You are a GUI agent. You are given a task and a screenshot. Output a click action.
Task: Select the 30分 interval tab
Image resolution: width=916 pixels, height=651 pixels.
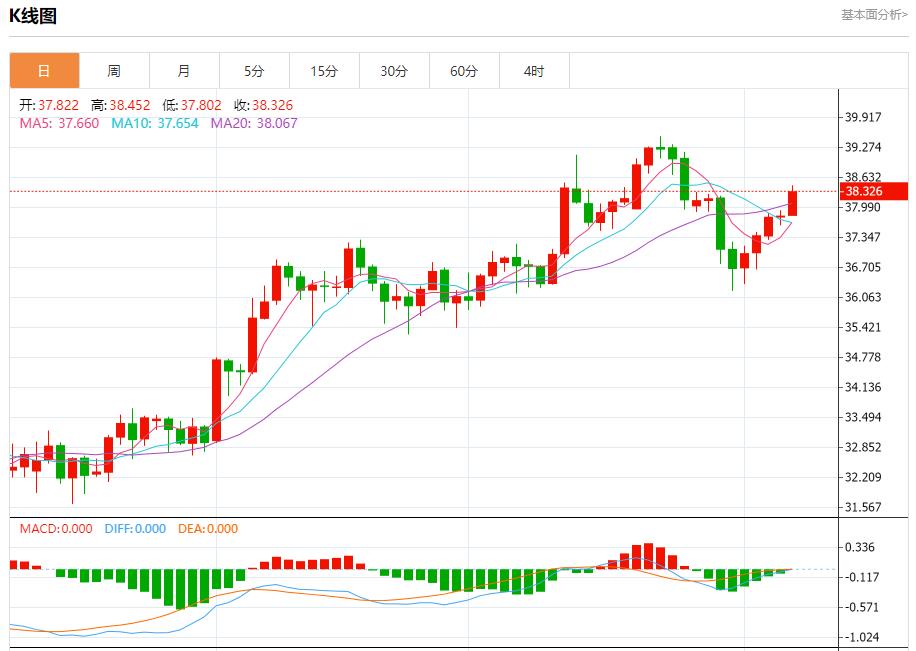tap(393, 70)
